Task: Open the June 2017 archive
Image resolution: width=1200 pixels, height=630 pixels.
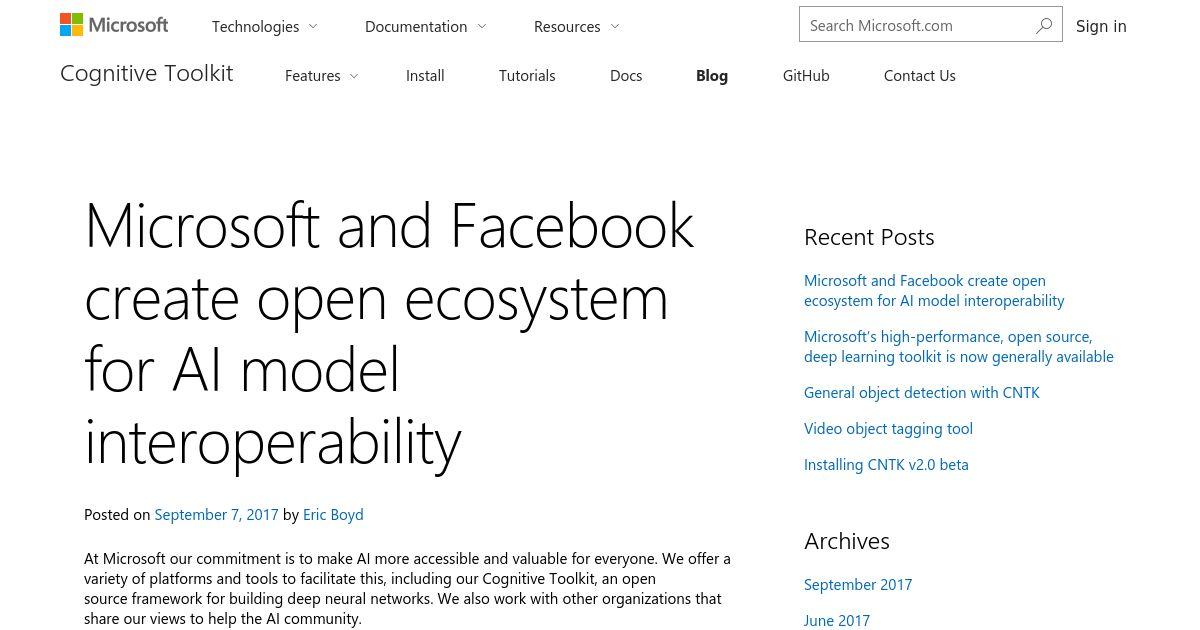Action: click(x=837, y=620)
